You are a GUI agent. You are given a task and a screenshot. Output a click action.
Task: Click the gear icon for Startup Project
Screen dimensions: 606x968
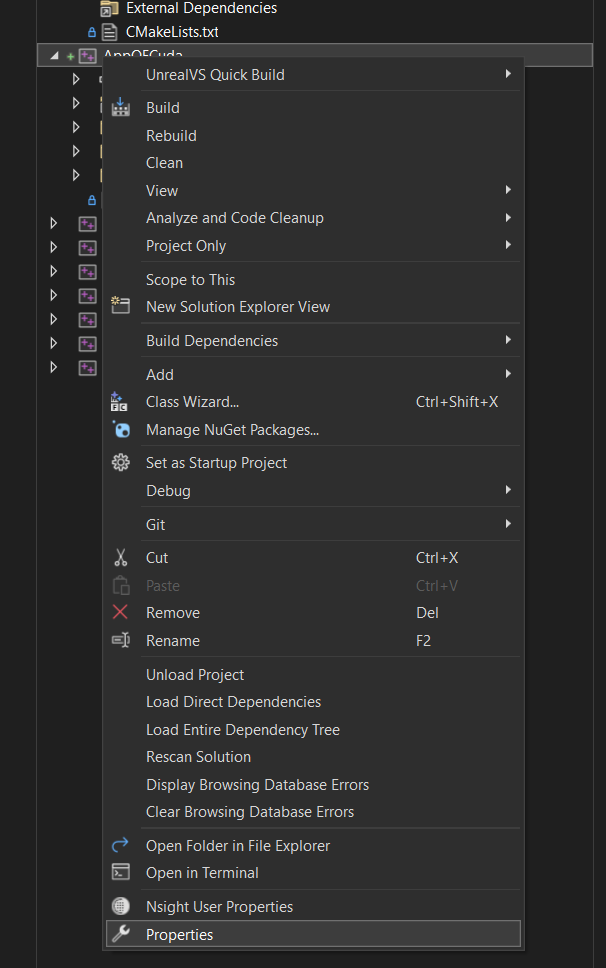(x=121, y=463)
